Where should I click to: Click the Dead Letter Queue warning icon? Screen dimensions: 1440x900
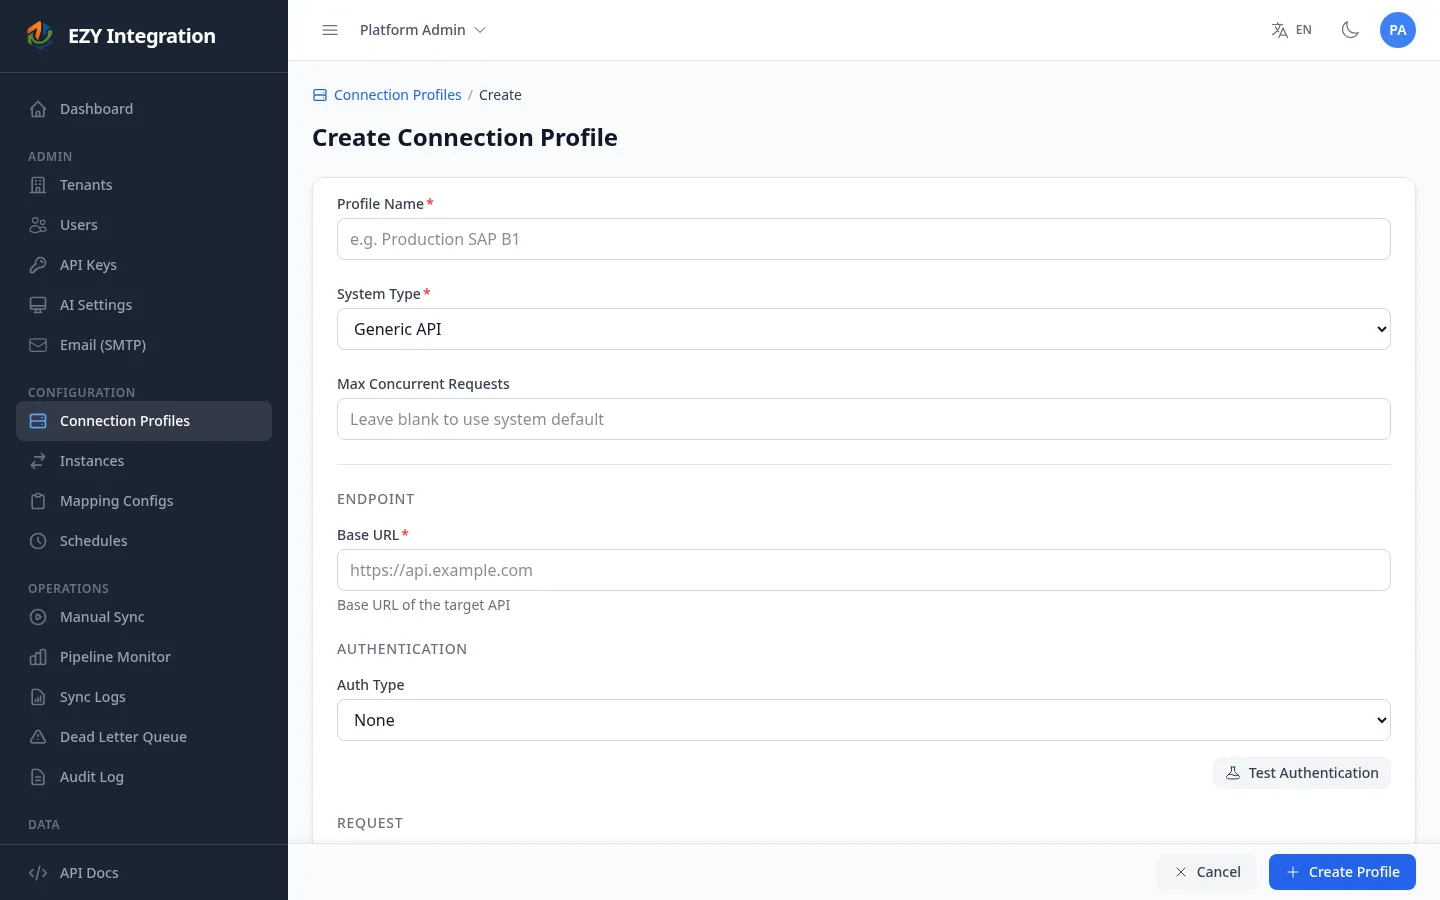tap(38, 737)
